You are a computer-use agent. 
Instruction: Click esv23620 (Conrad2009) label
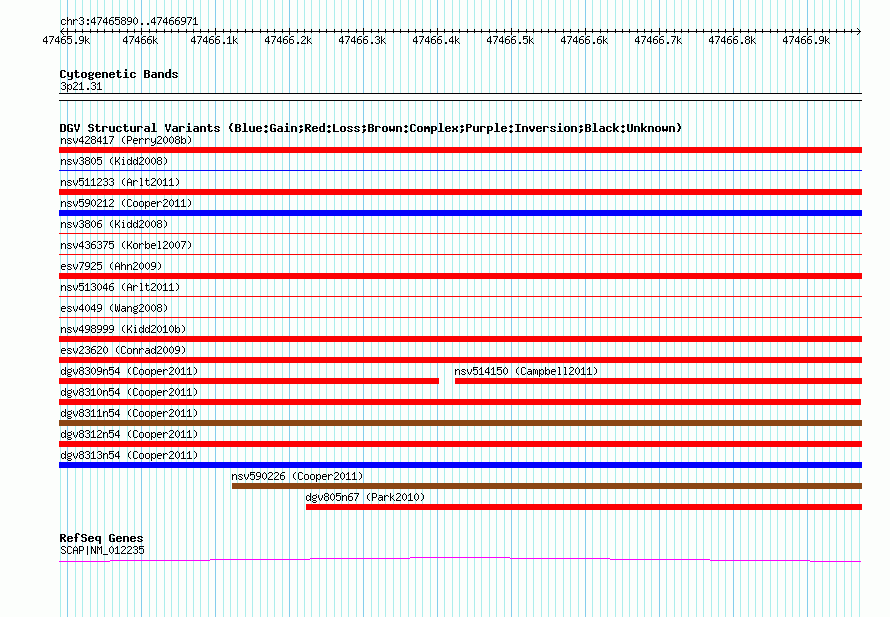123,350
